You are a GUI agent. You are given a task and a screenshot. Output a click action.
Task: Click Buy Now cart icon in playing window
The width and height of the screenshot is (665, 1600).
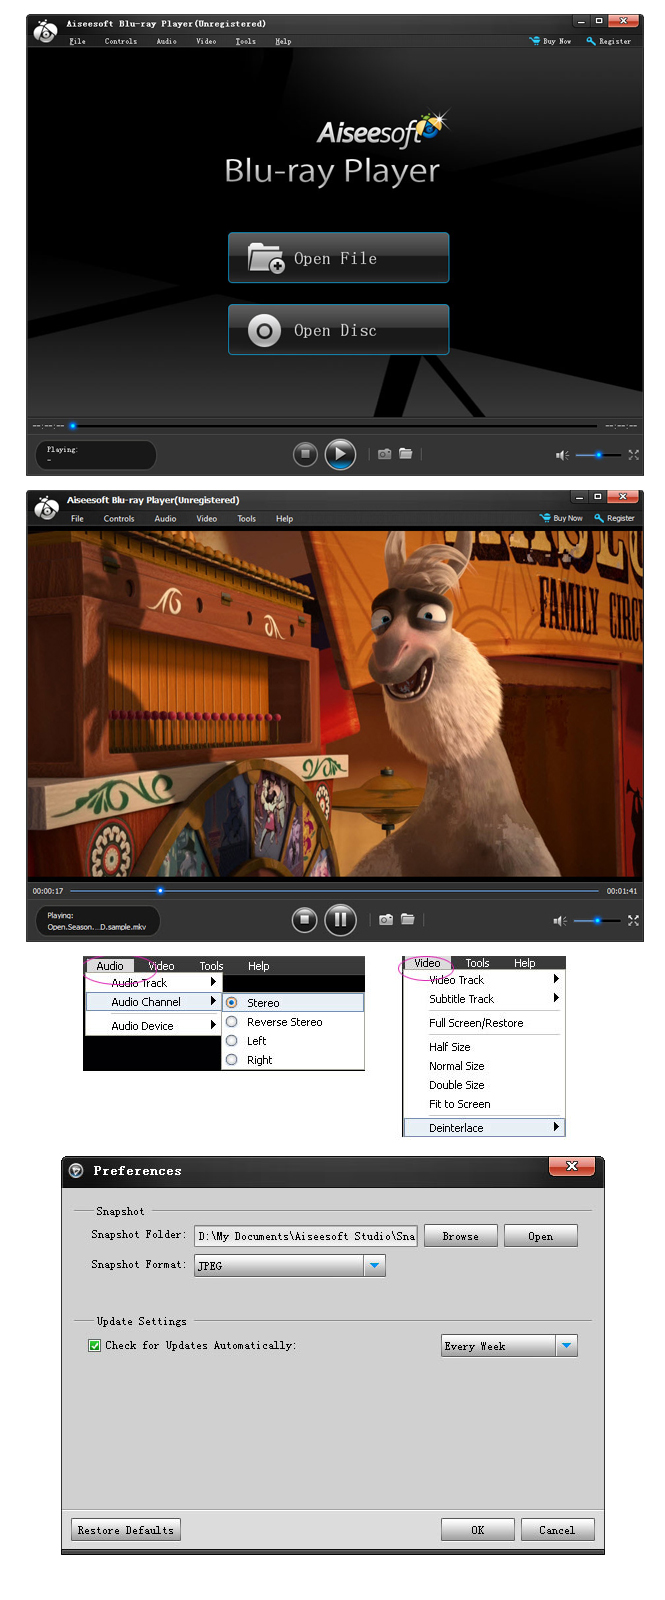[545, 518]
